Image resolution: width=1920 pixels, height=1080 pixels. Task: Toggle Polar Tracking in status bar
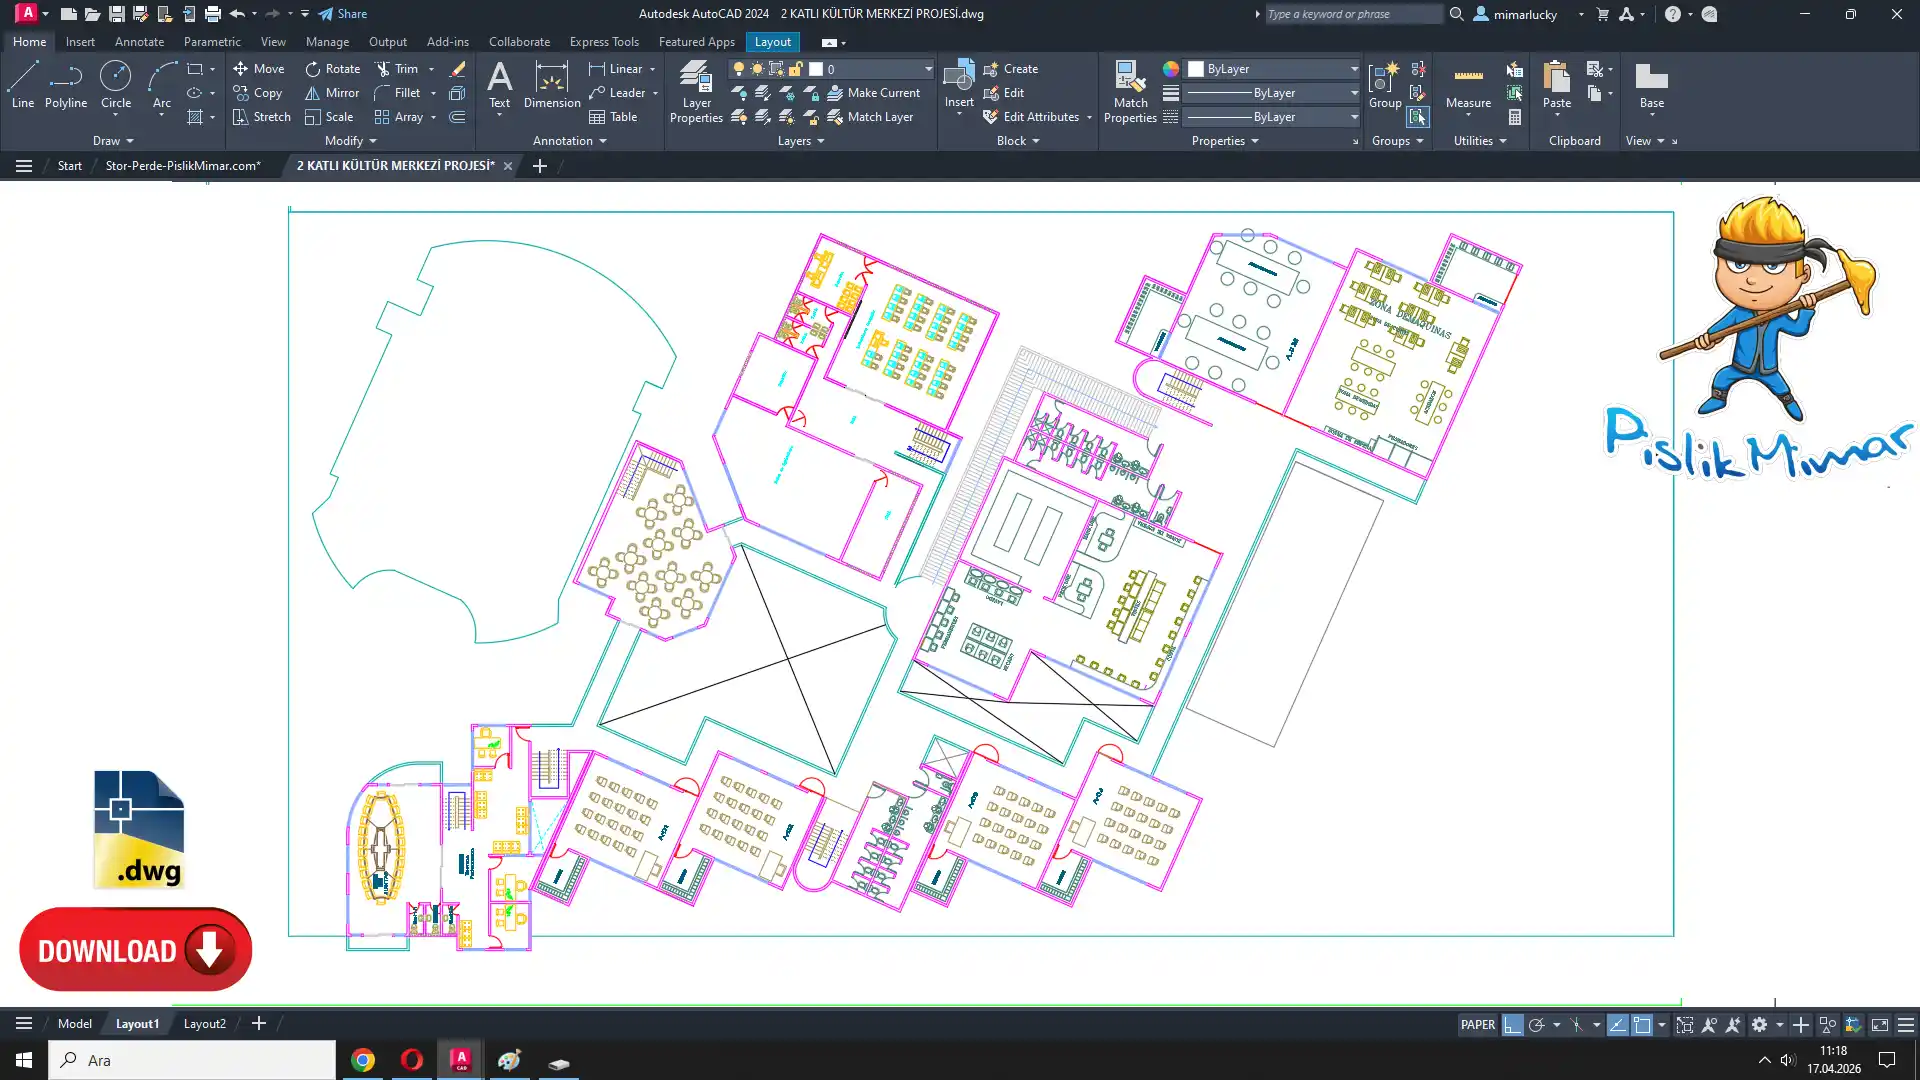point(1537,1025)
